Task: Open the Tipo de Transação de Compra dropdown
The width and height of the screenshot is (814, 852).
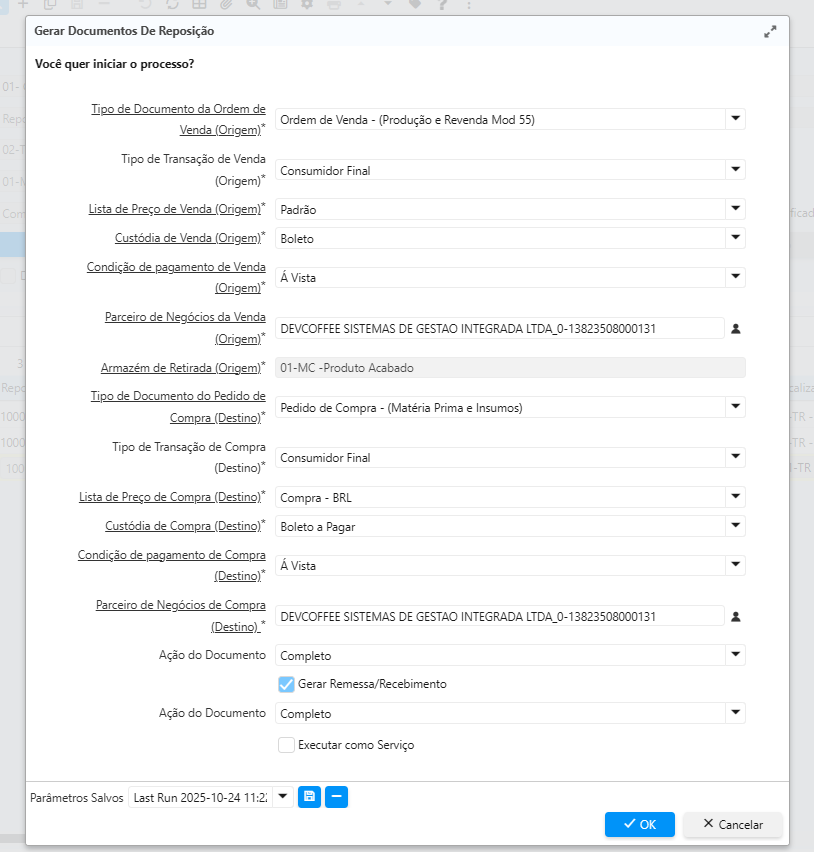Action: coord(735,457)
